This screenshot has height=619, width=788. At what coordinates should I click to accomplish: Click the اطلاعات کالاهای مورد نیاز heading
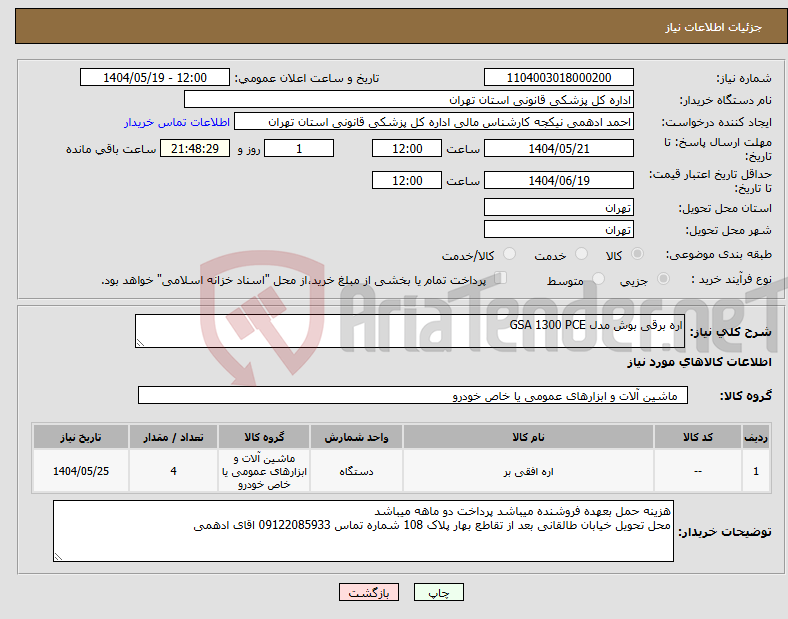coord(699,362)
